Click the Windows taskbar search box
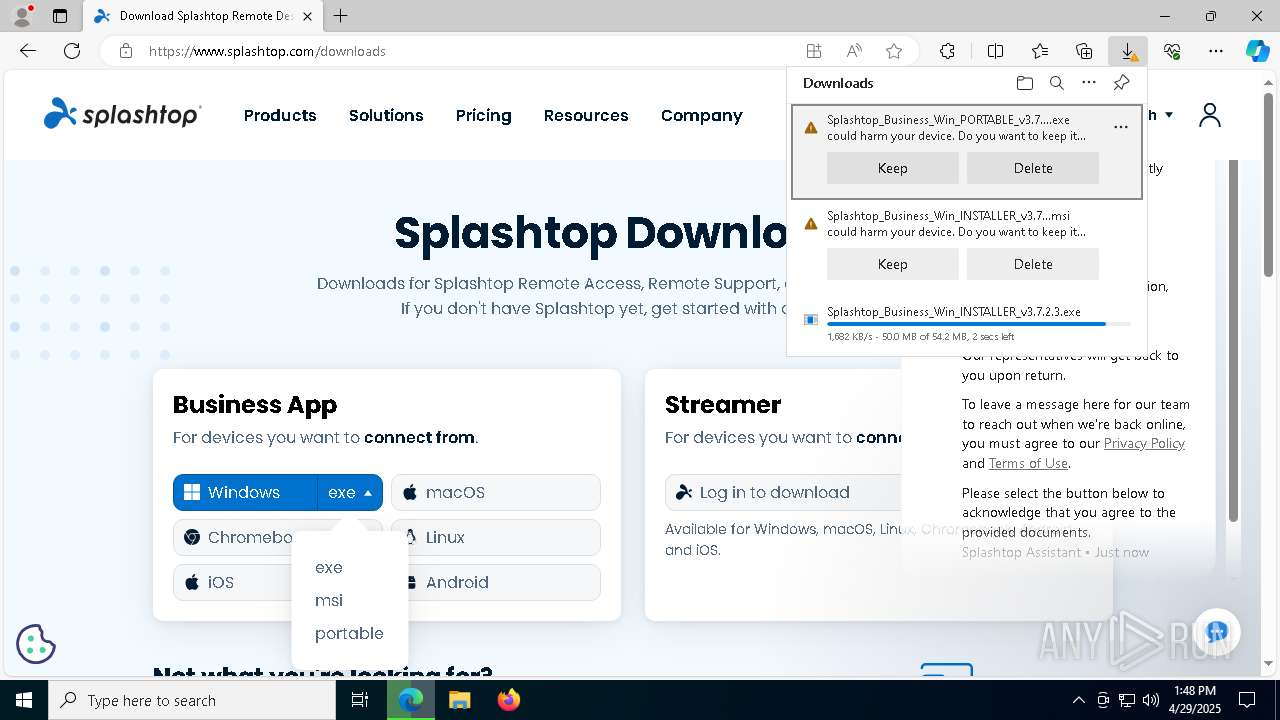The height and width of the screenshot is (720, 1280). (x=192, y=700)
